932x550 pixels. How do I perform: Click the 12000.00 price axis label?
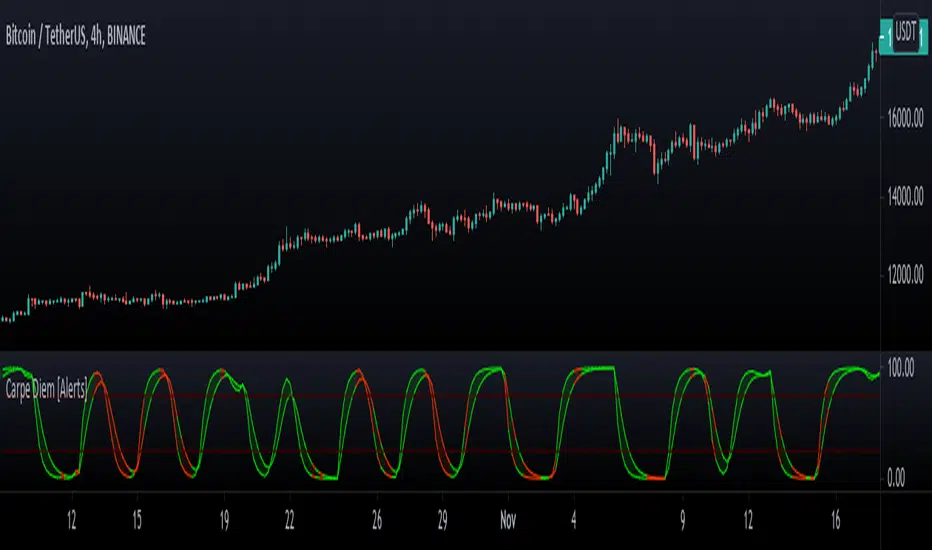coord(906,277)
